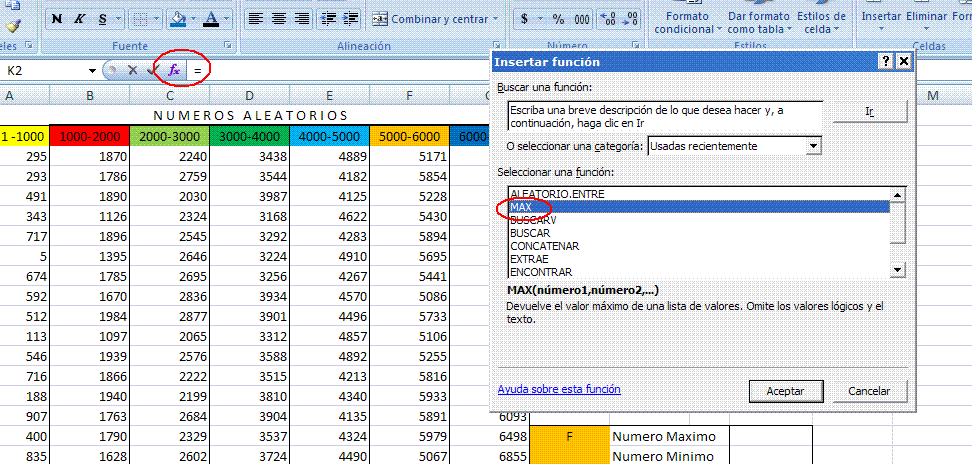Click the Format Painter brush icon
This screenshot has width=972, height=464.
click(12, 27)
